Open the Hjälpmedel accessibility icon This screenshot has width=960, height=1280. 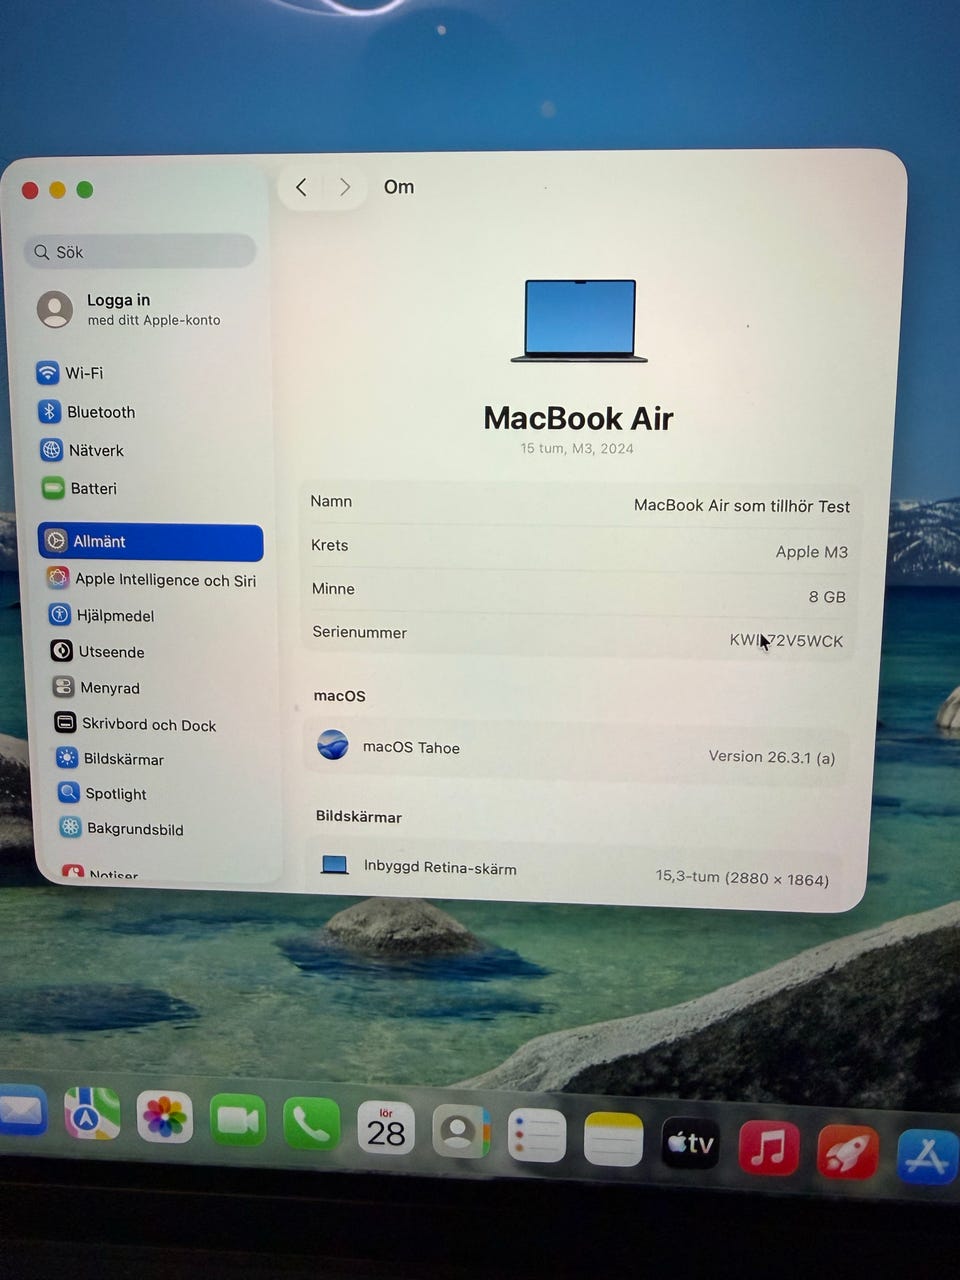tap(60, 615)
